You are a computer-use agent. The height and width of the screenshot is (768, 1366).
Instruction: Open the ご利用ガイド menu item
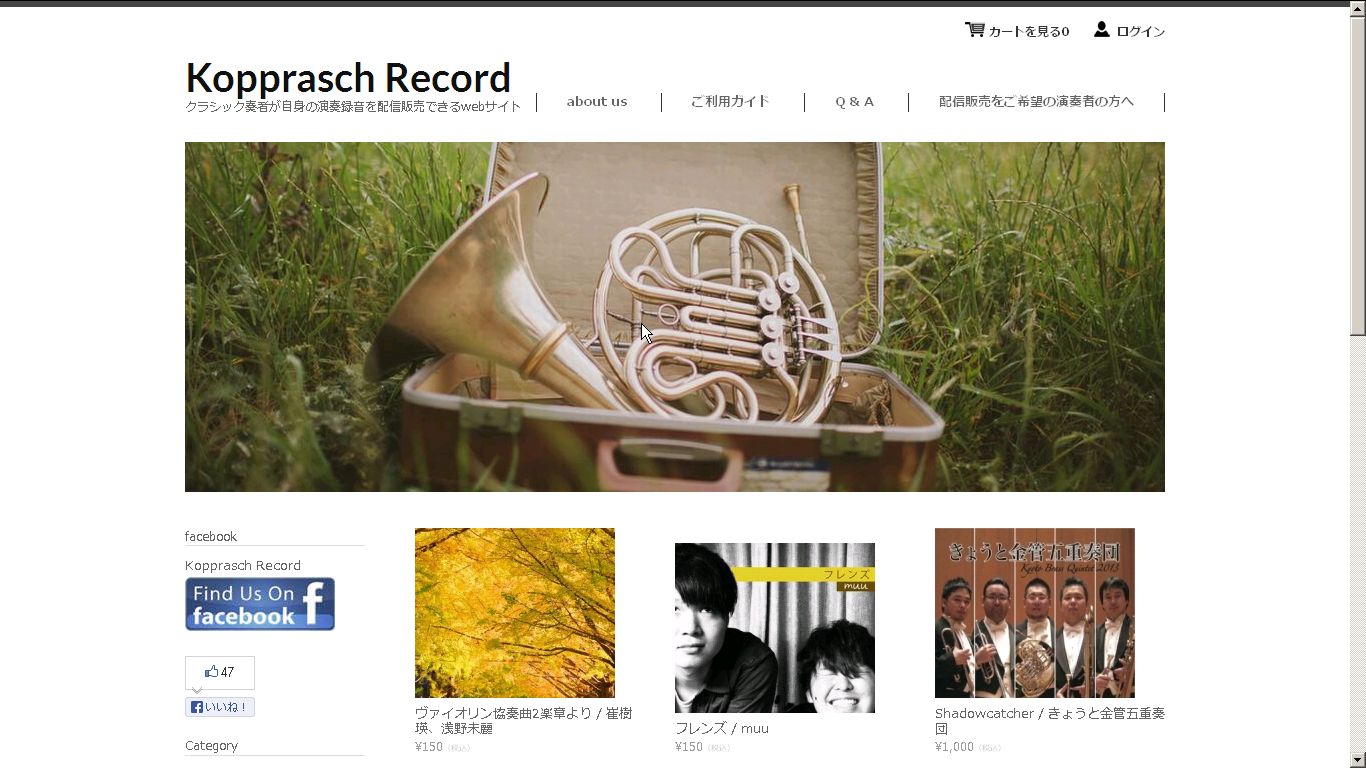(730, 101)
